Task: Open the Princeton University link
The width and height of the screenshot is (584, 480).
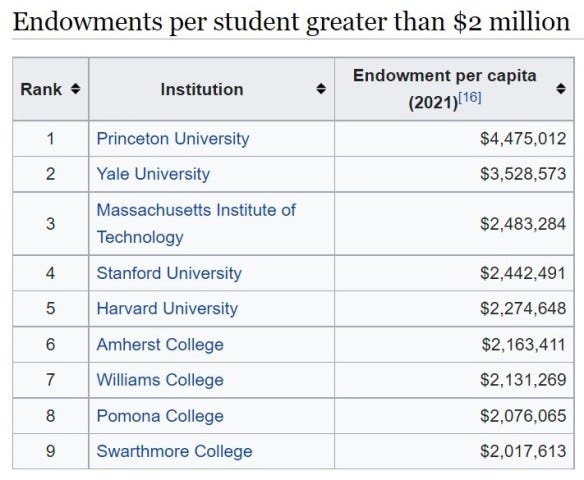Action: point(173,139)
